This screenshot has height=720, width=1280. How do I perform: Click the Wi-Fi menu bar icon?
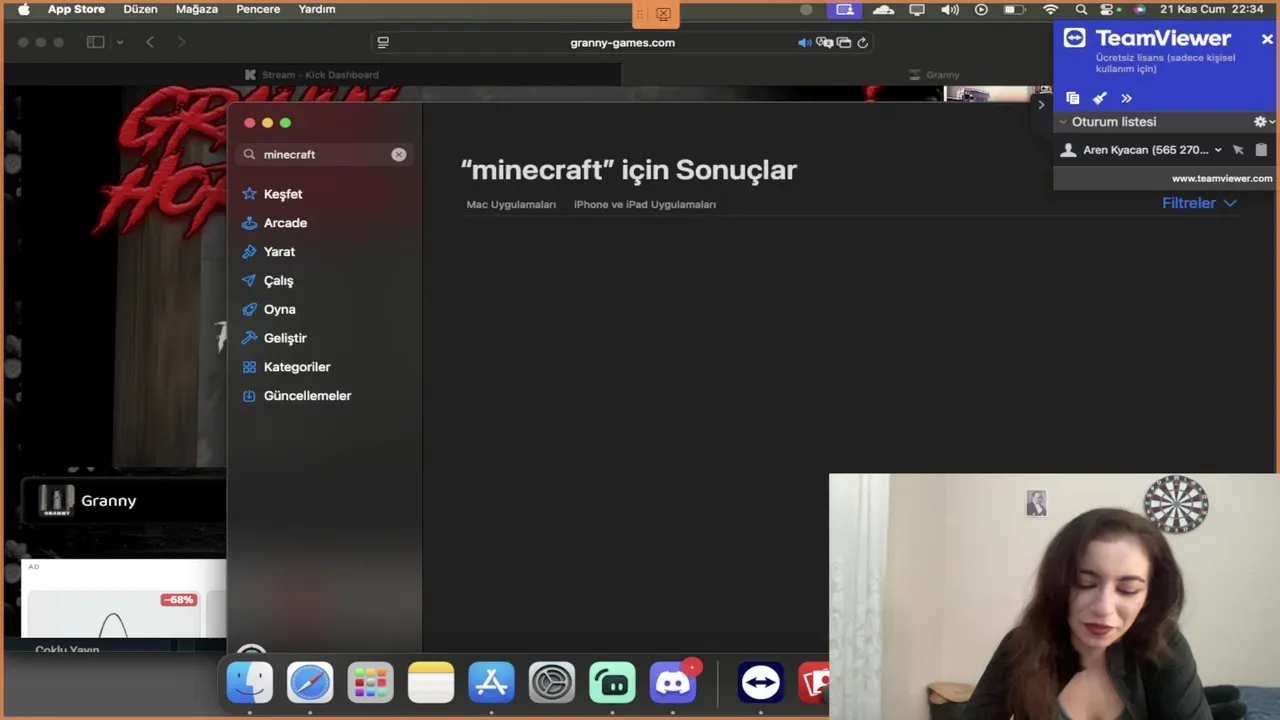click(1050, 9)
